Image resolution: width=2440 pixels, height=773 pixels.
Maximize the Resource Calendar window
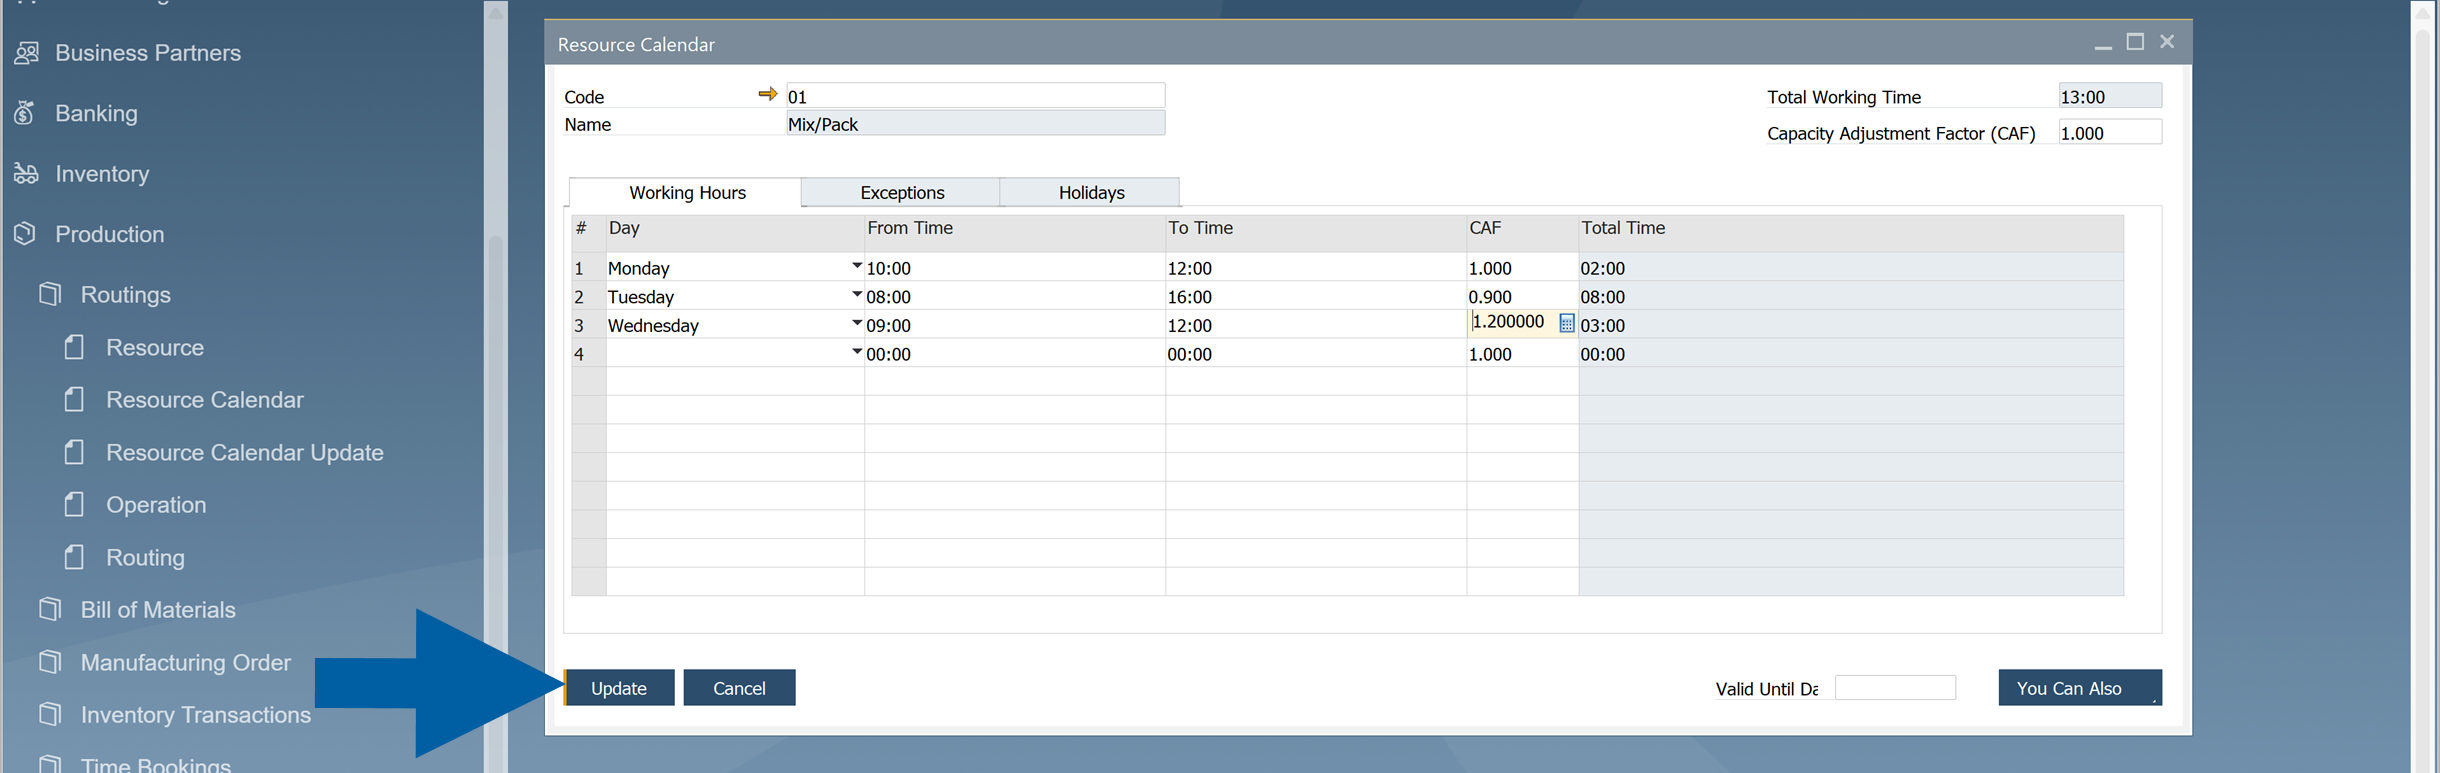pos(2135,41)
